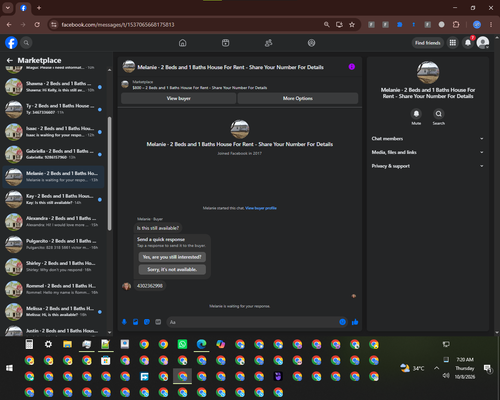
Task: Send a thumbs-up like
Action: pos(355,322)
